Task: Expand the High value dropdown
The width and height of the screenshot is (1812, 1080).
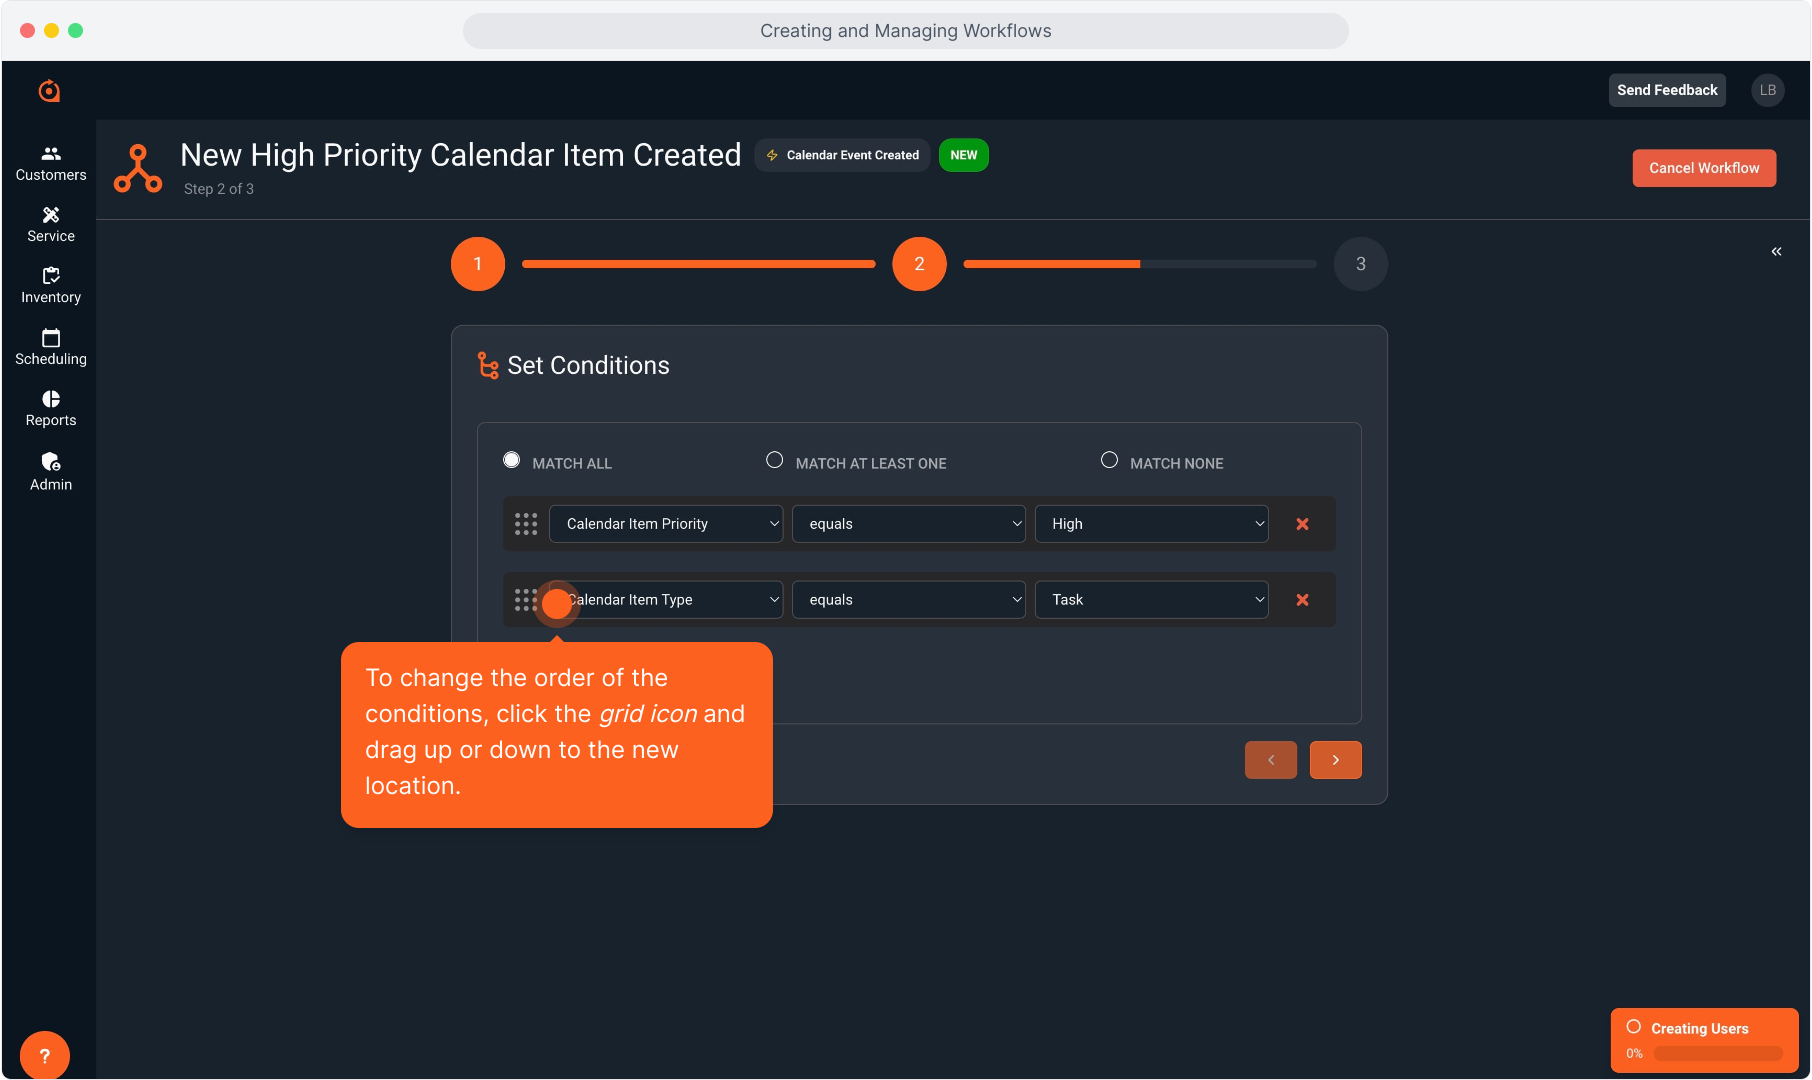Action: coord(1151,524)
